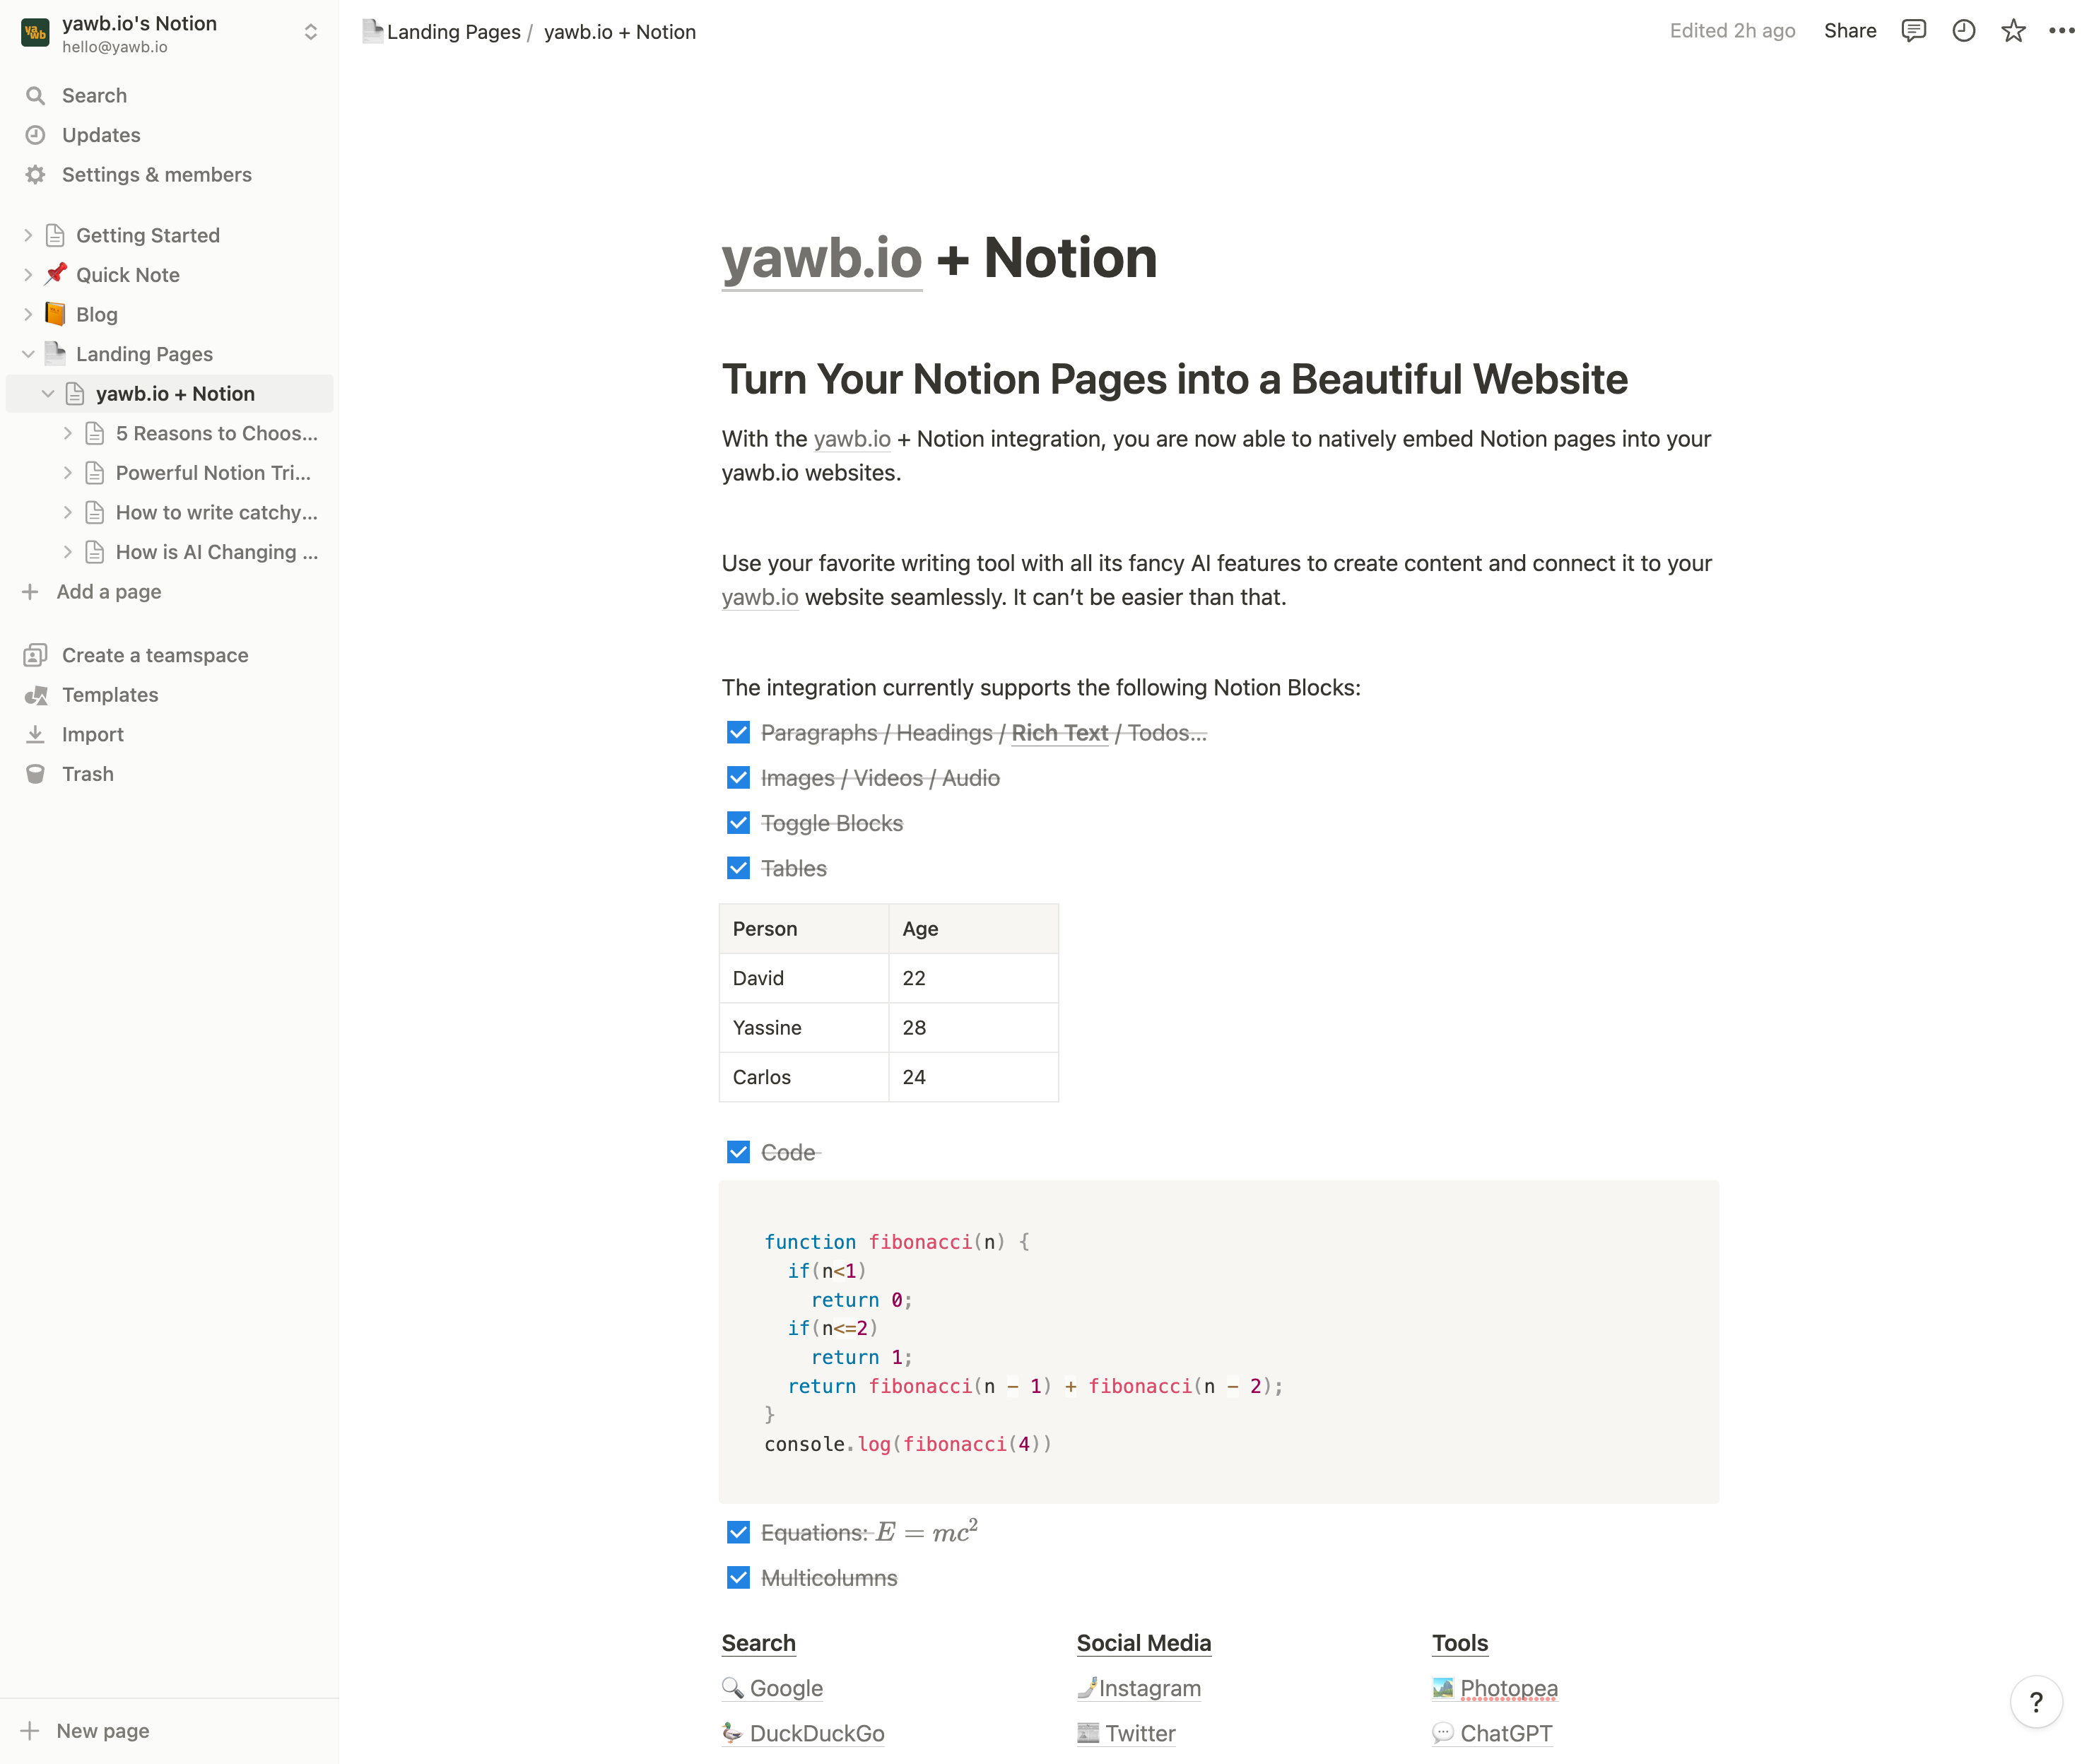Image resolution: width=2099 pixels, height=1764 pixels.
Task: Expand the Getting Started page tree
Action: 28,235
